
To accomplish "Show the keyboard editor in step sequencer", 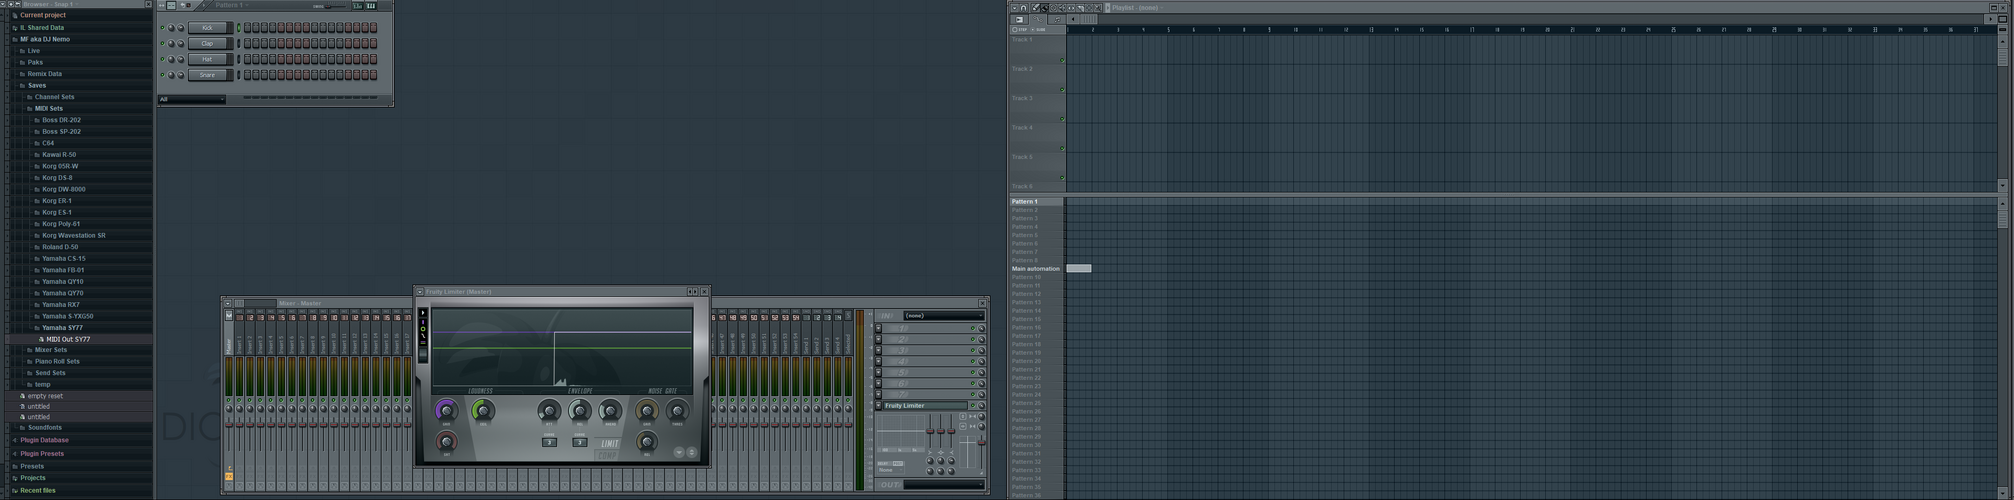I will pyautogui.click(x=371, y=6).
